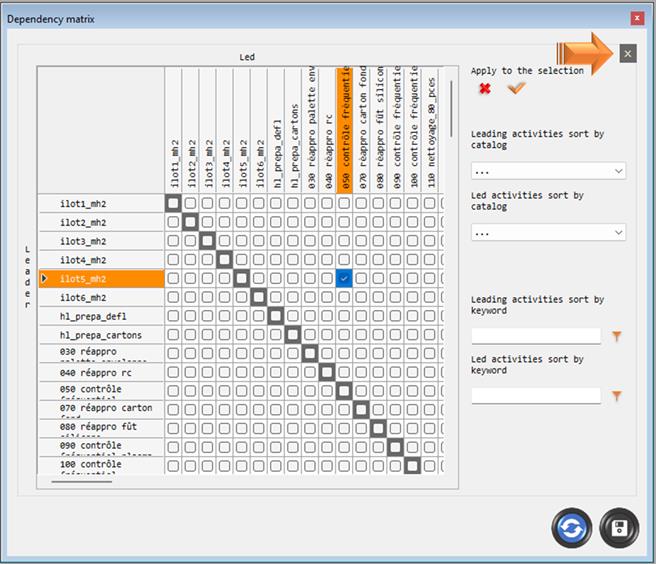Click the highlighted orange 050 contrôle column header
Viewport: 656px width, 564px height.
click(x=344, y=130)
